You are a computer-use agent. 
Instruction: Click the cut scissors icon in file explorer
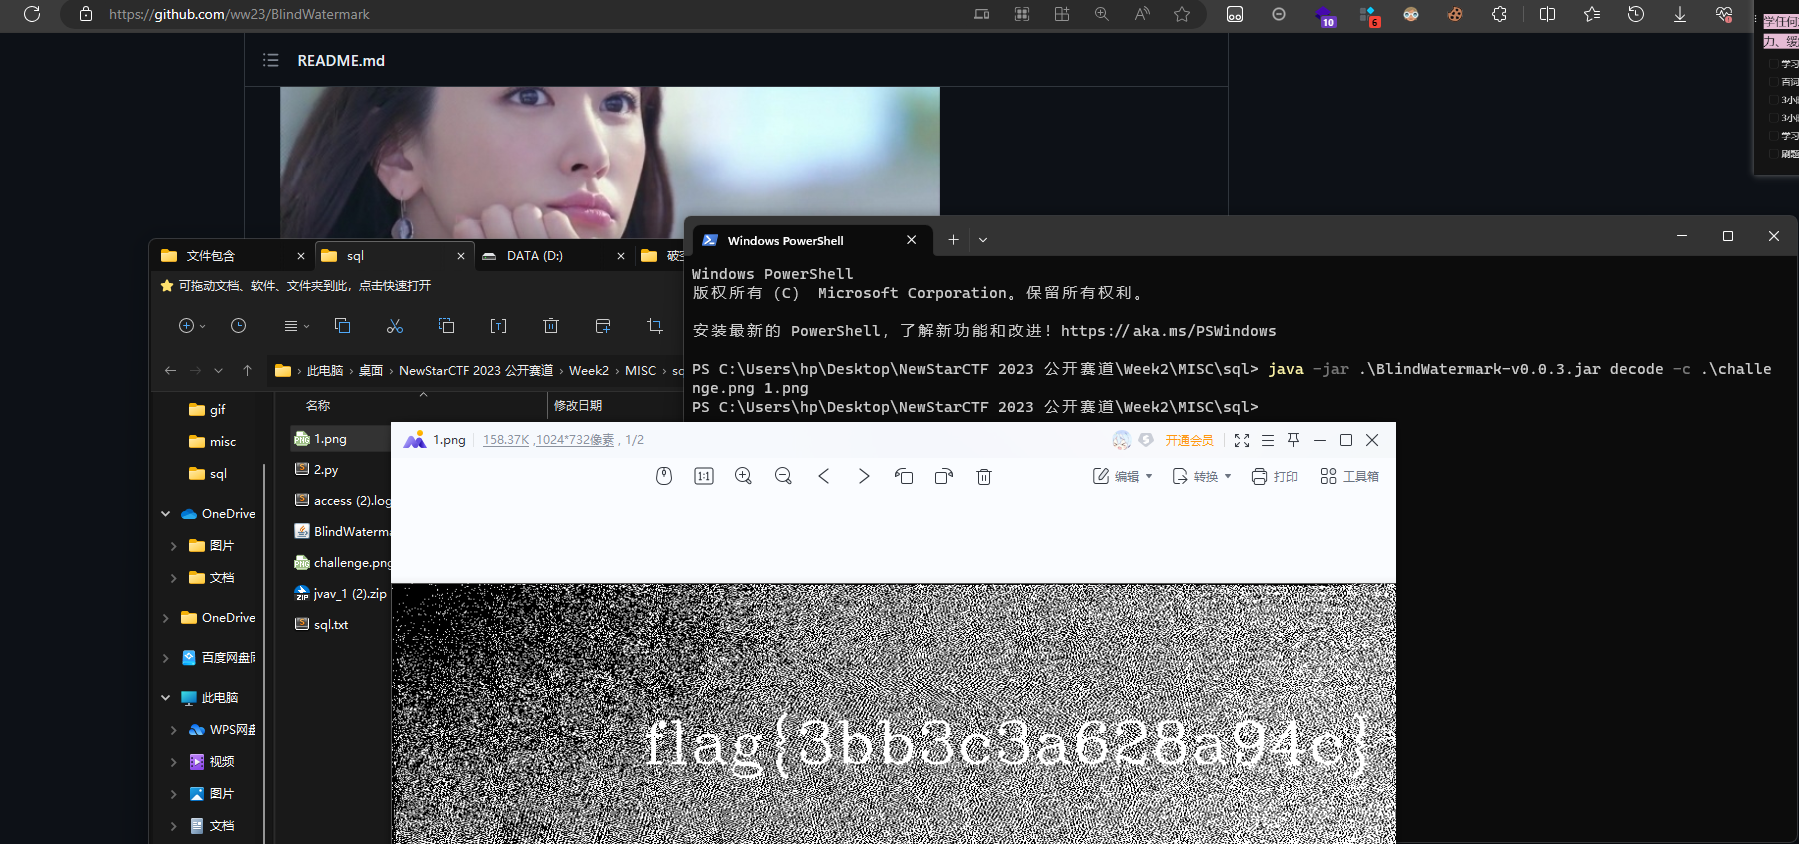coord(395,326)
